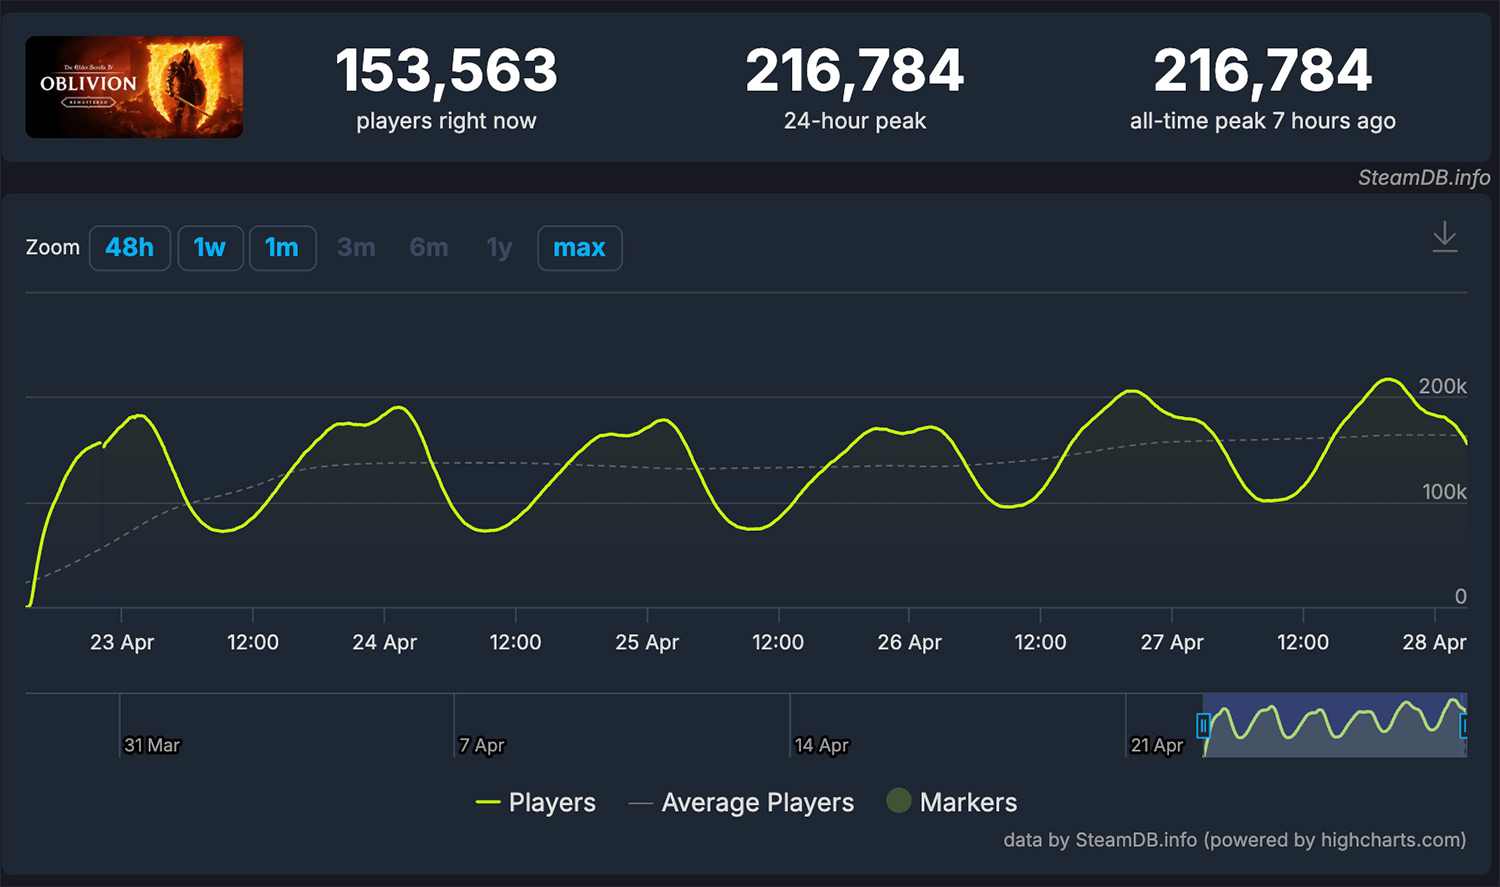Click the greyed-out 1y zoom option
Screen dimensions: 1500x887
(x=499, y=248)
